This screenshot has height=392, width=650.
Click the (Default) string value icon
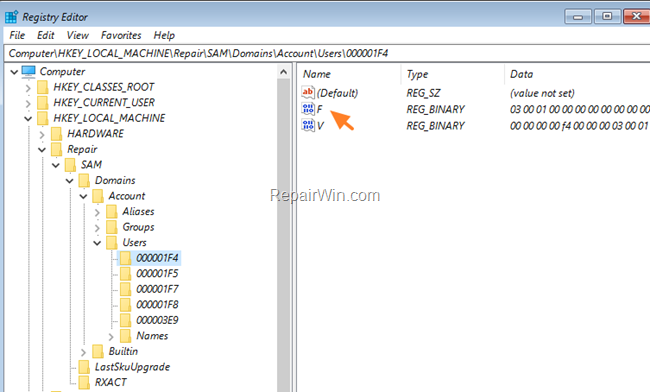coord(308,92)
